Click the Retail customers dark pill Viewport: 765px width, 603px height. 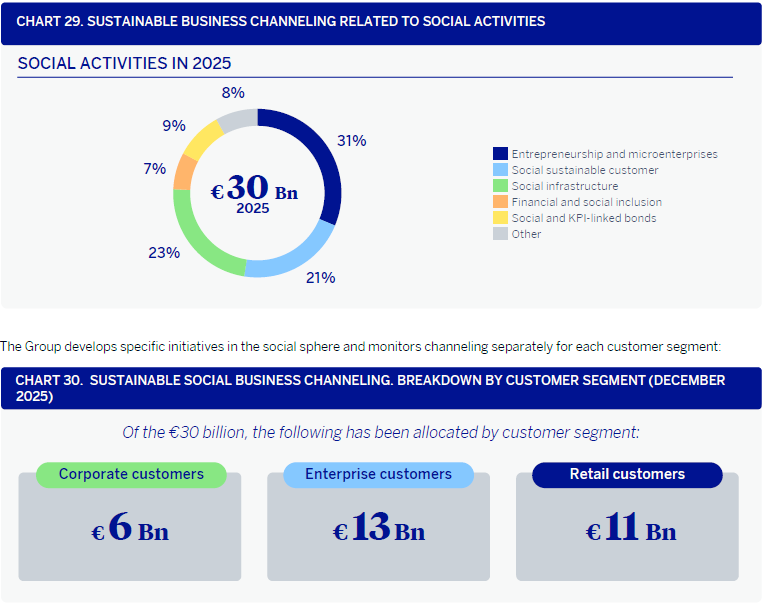click(627, 475)
